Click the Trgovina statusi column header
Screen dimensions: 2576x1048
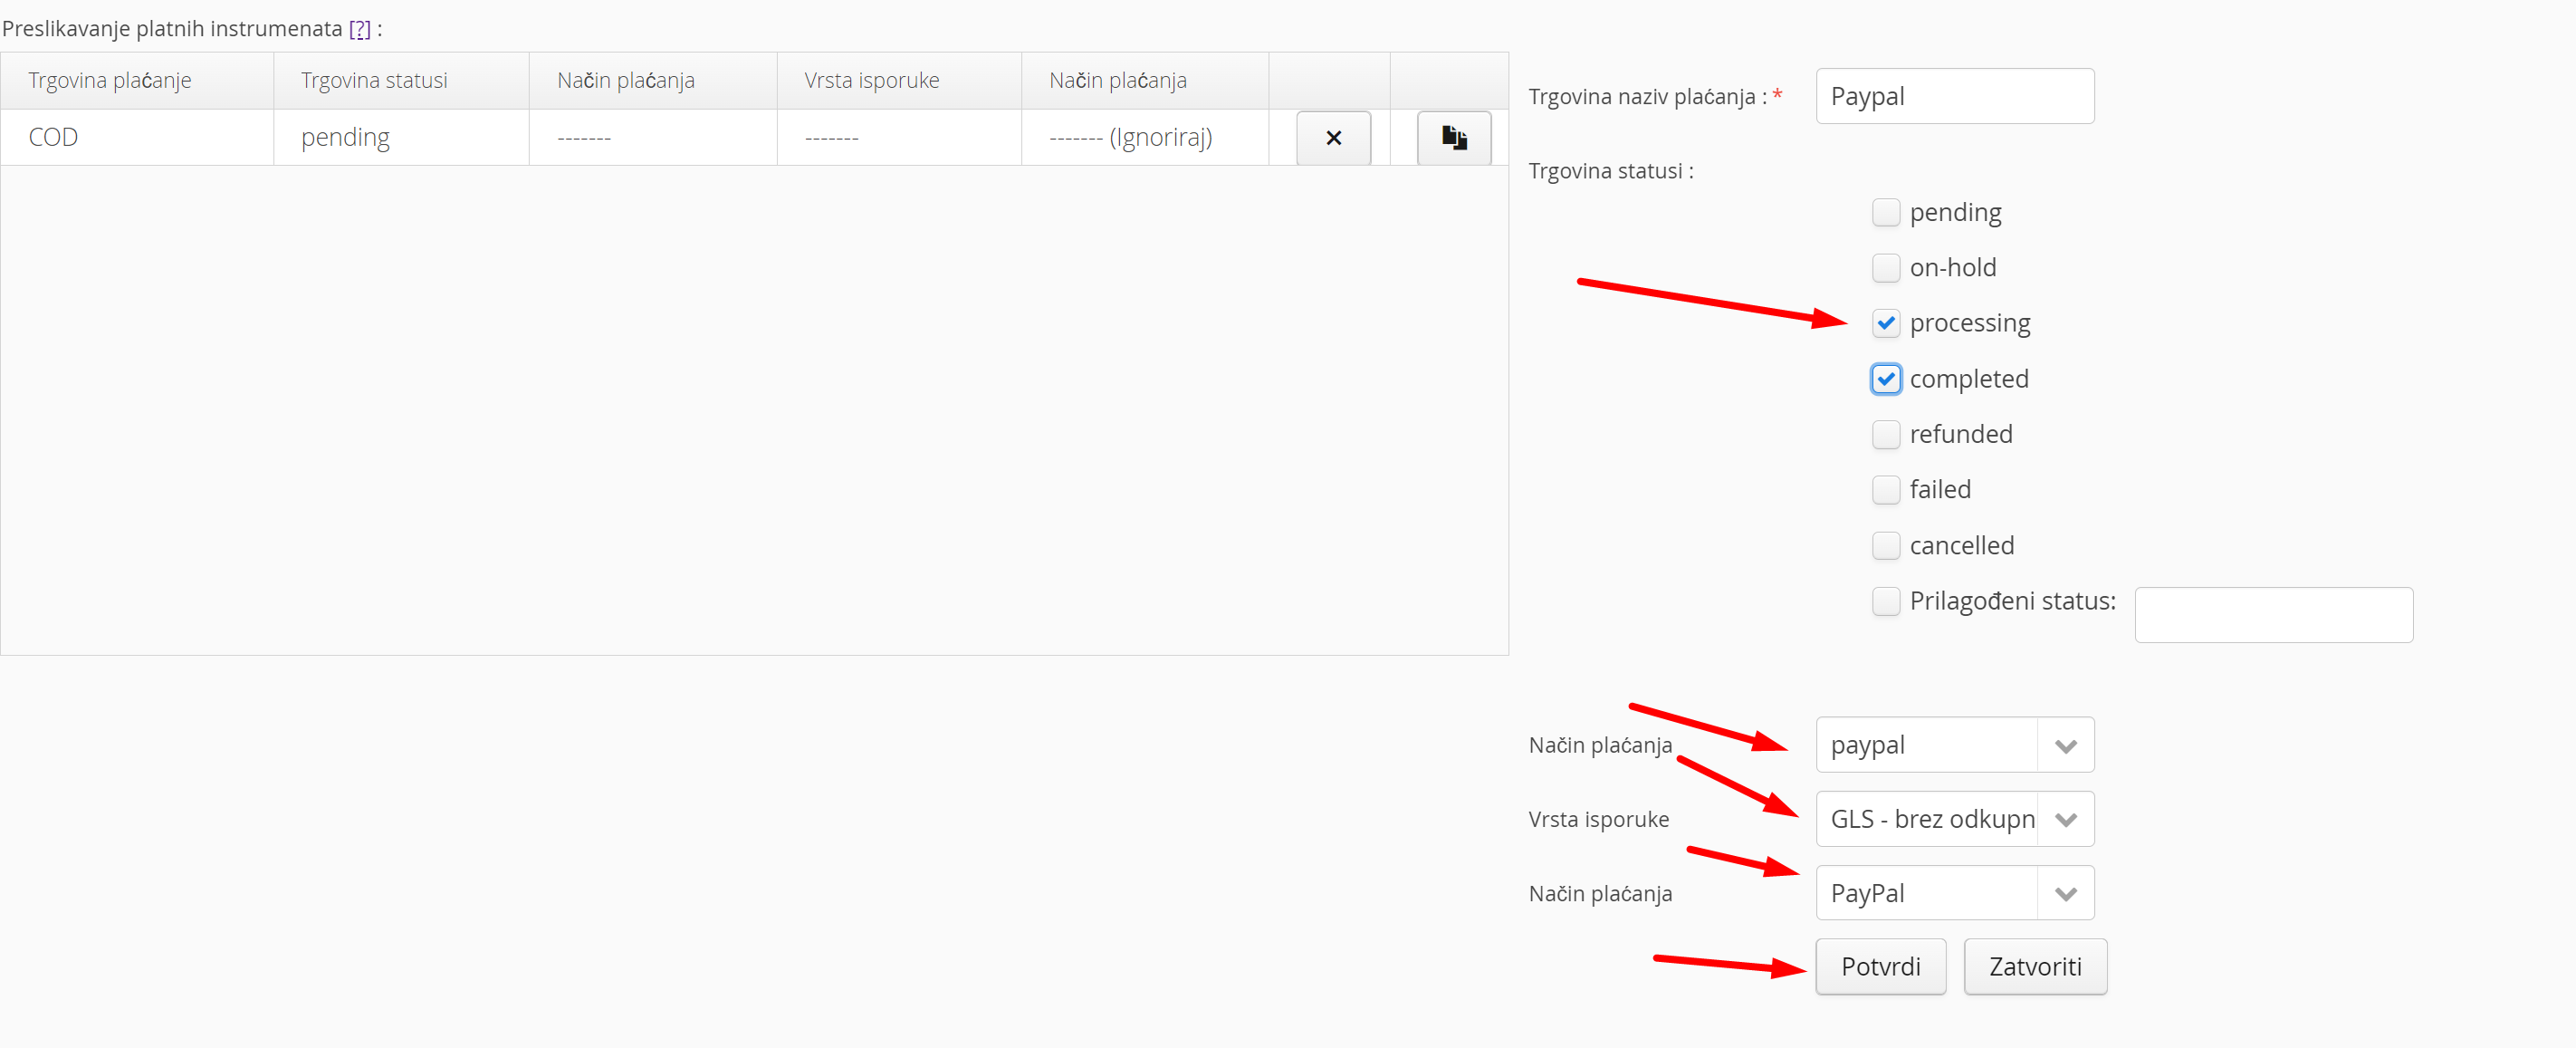click(374, 81)
